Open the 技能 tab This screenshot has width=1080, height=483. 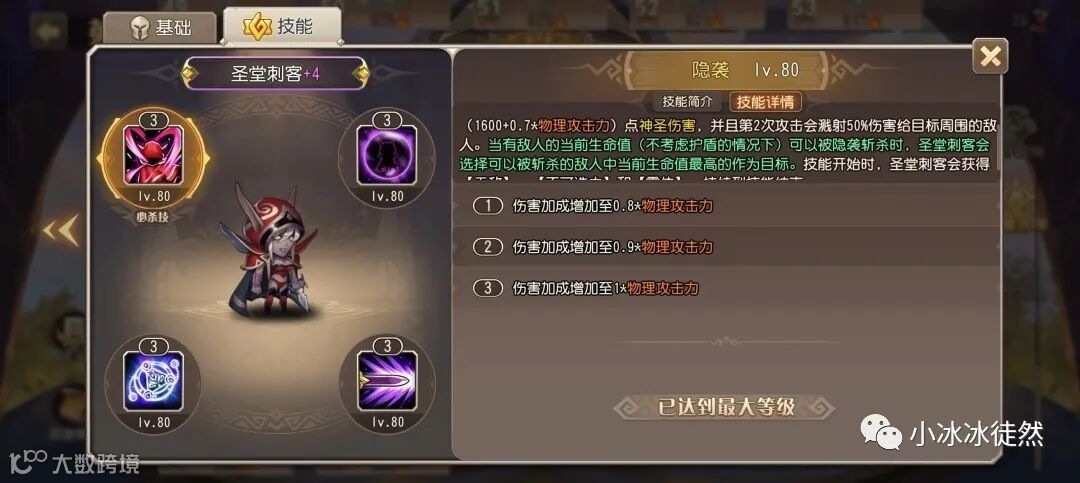(282, 26)
